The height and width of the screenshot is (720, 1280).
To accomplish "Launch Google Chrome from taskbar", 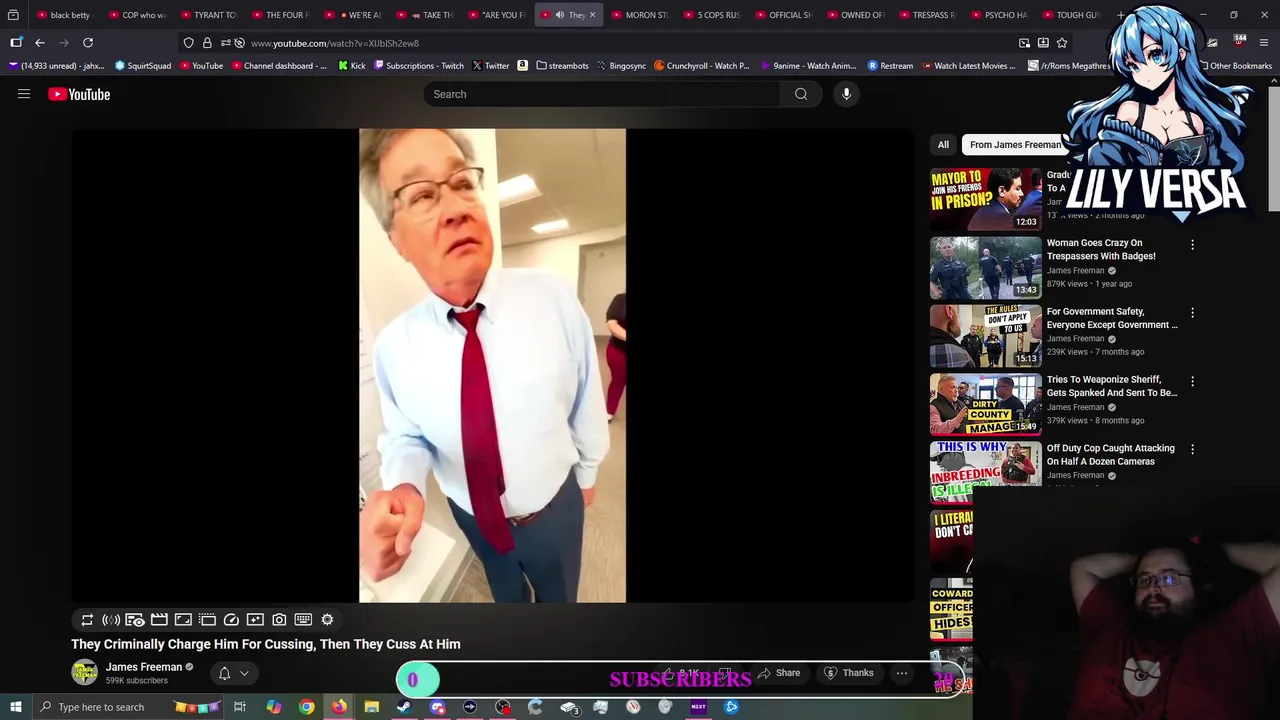I will click(x=306, y=707).
